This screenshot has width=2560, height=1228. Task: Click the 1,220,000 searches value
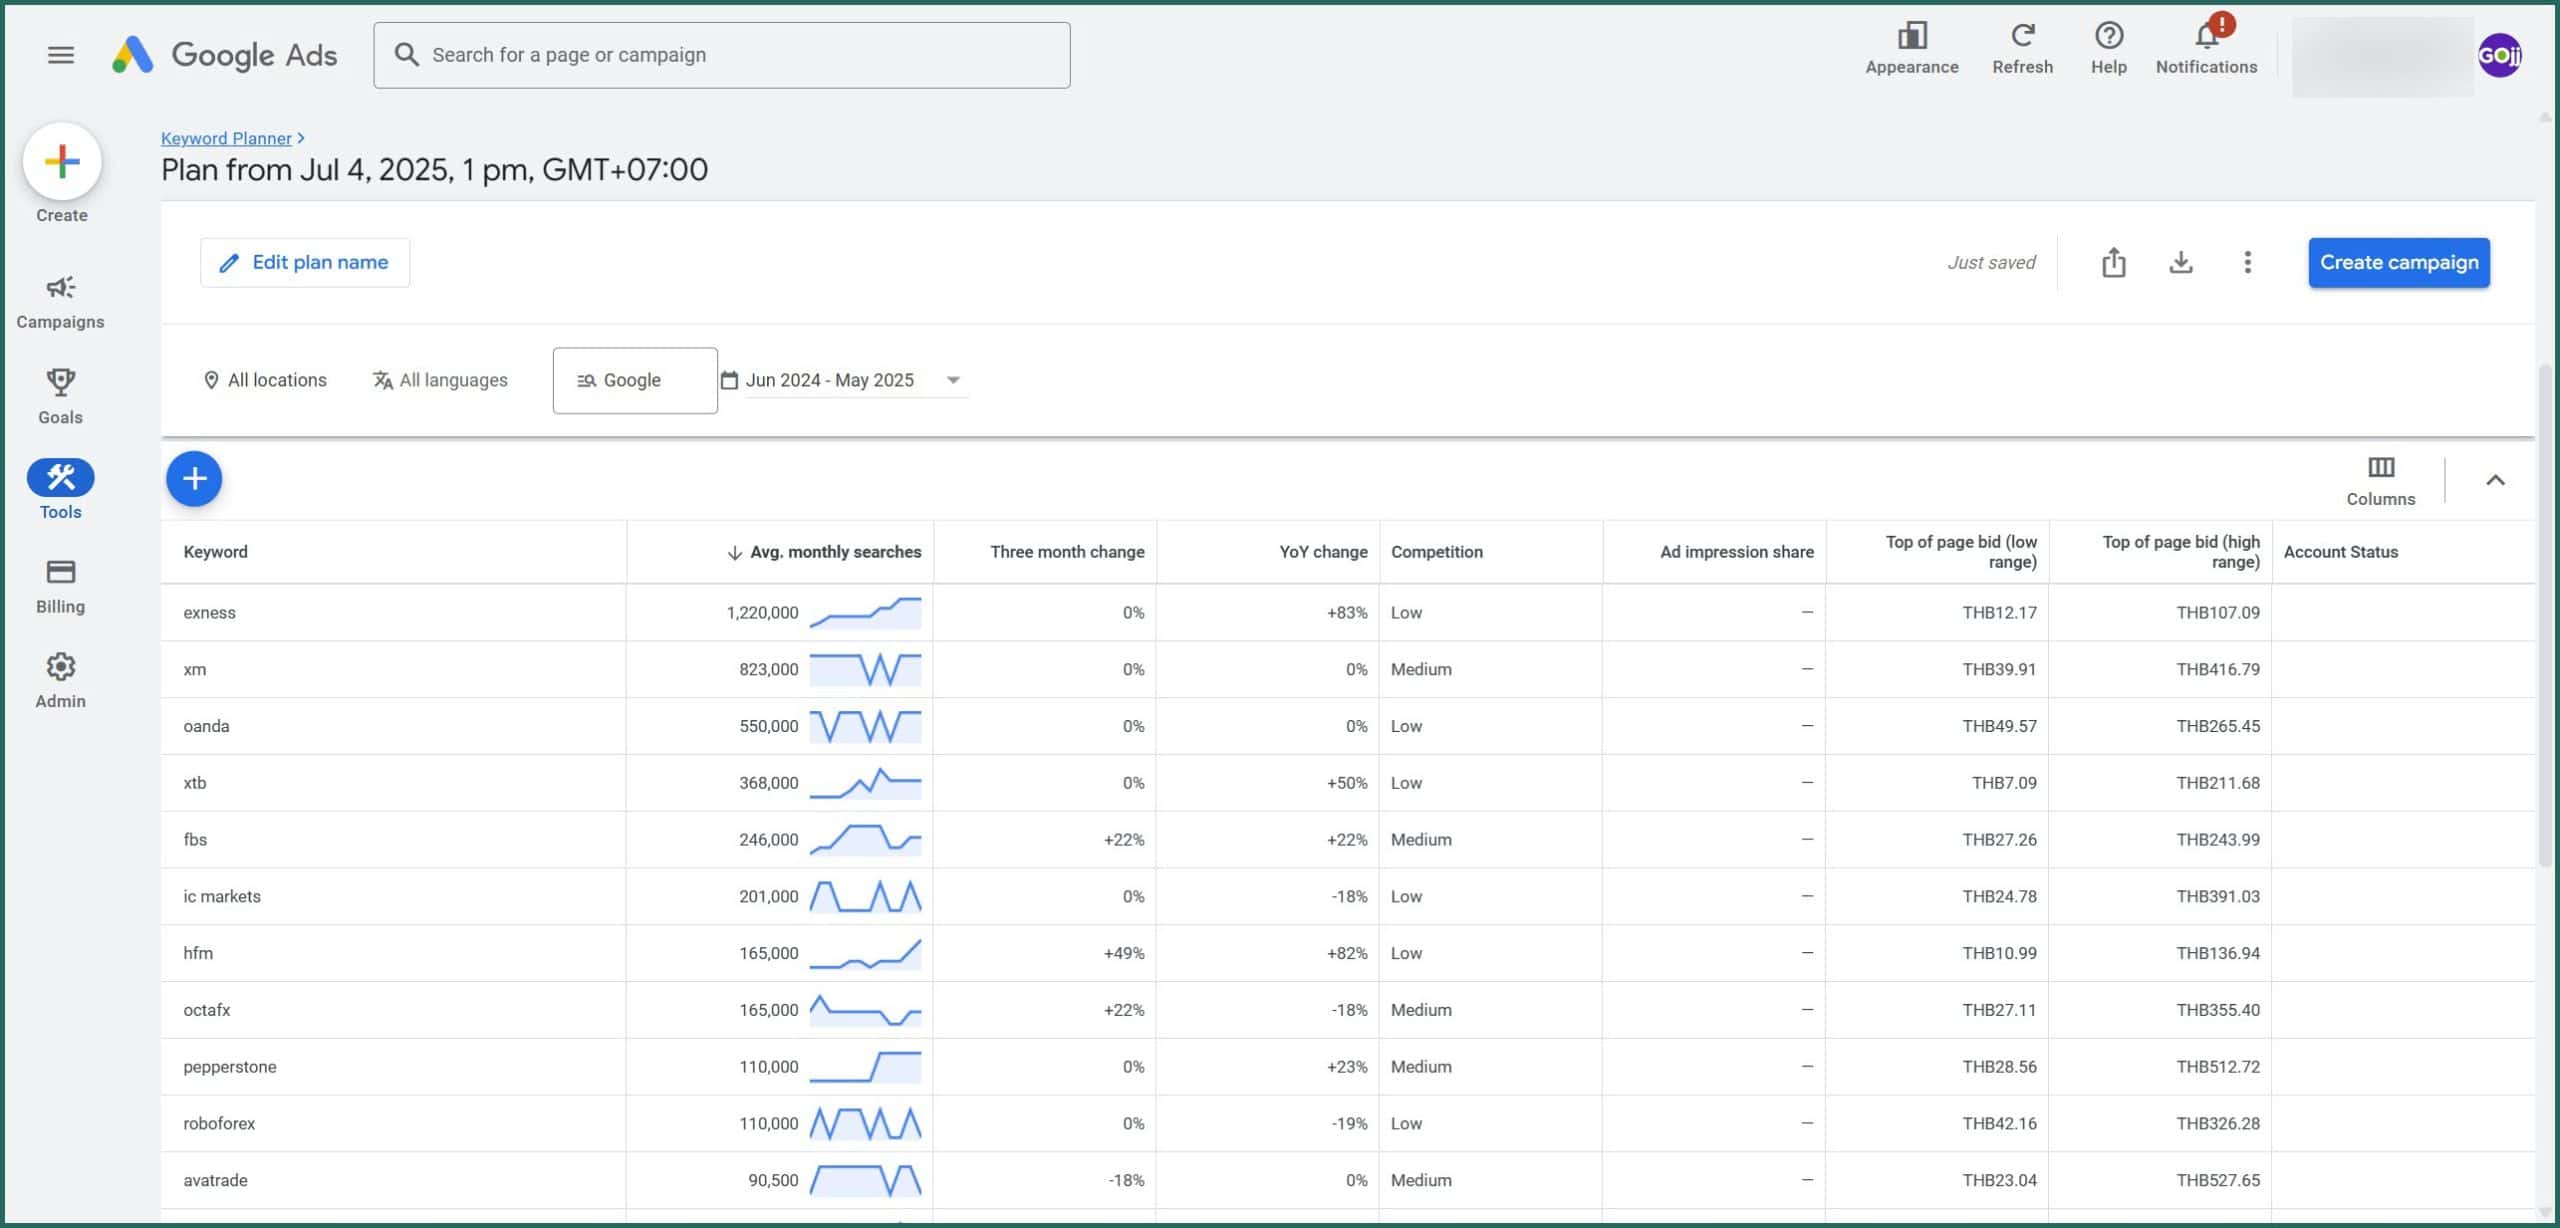762,613
